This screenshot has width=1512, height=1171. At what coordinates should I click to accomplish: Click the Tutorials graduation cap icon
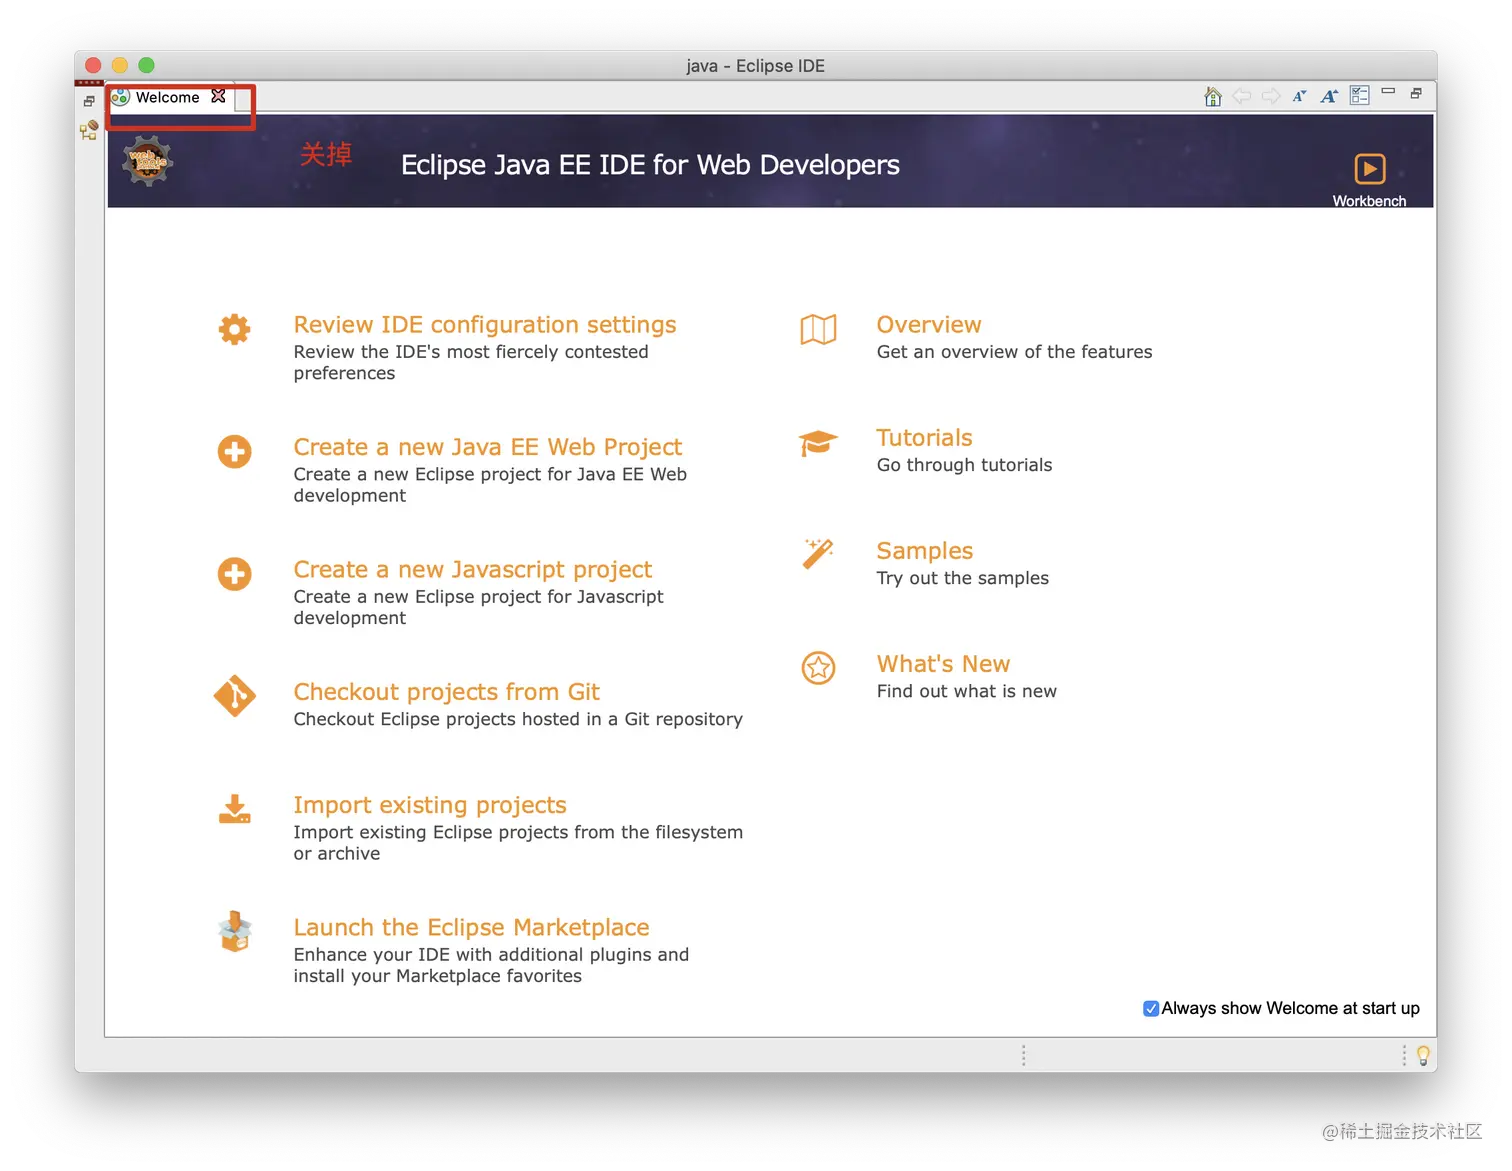(818, 442)
